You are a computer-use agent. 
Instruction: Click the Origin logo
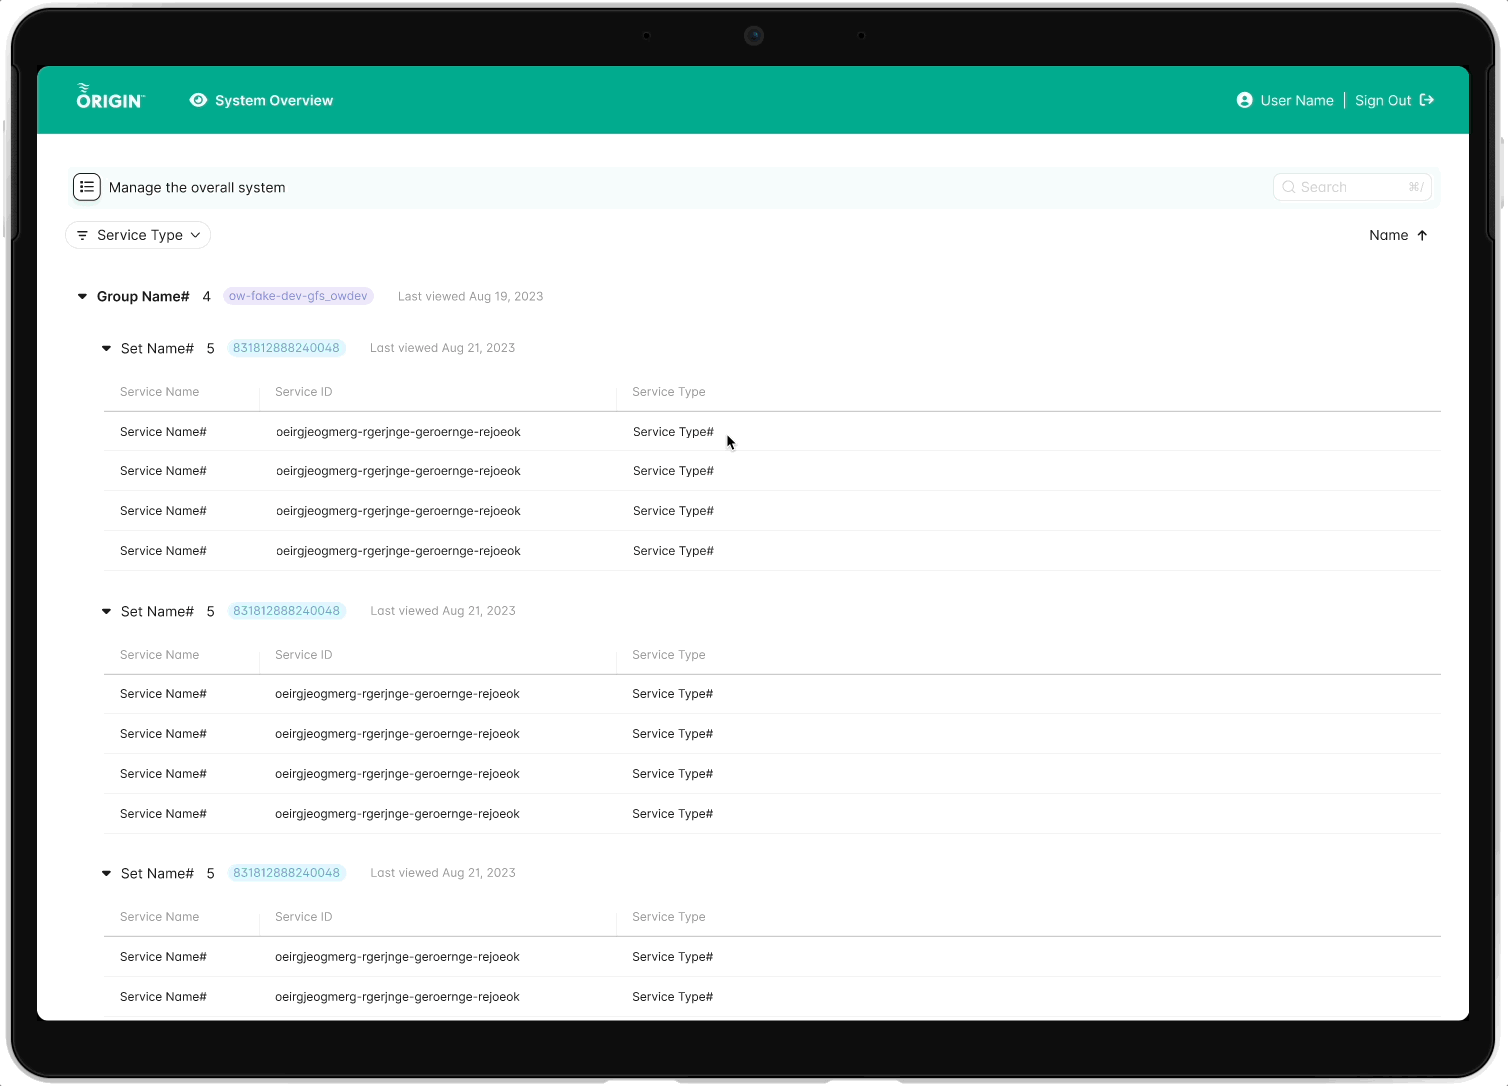111,97
